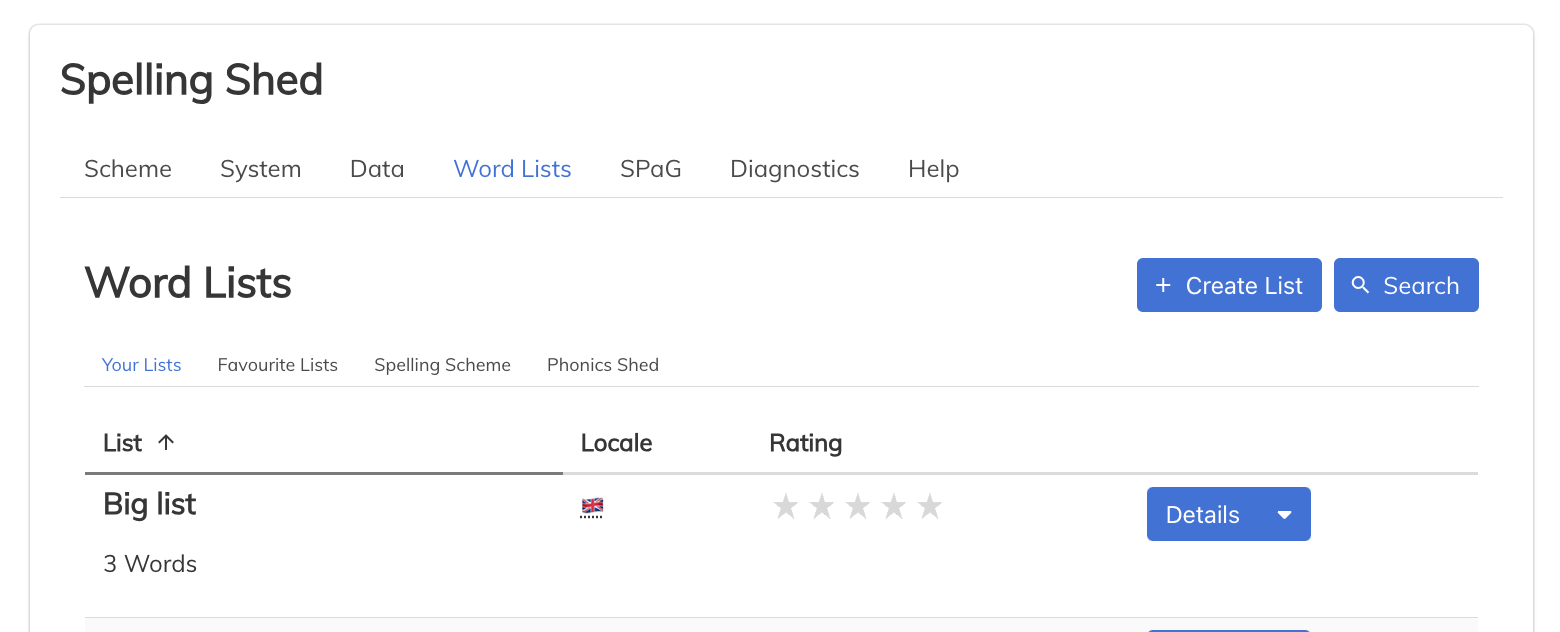
Task: Rate Big list three stars
Action: tap(858, 507)
